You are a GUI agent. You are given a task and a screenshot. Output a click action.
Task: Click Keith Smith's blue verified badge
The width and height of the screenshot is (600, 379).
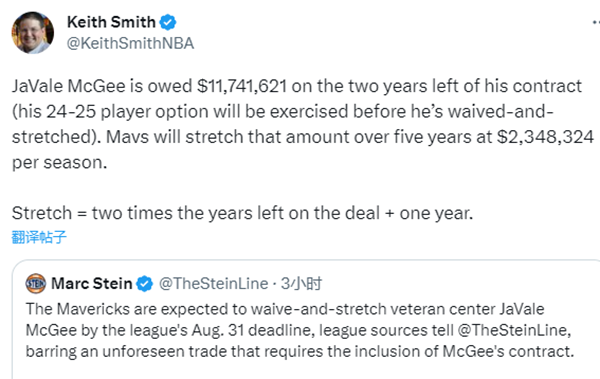click(168, 23)
